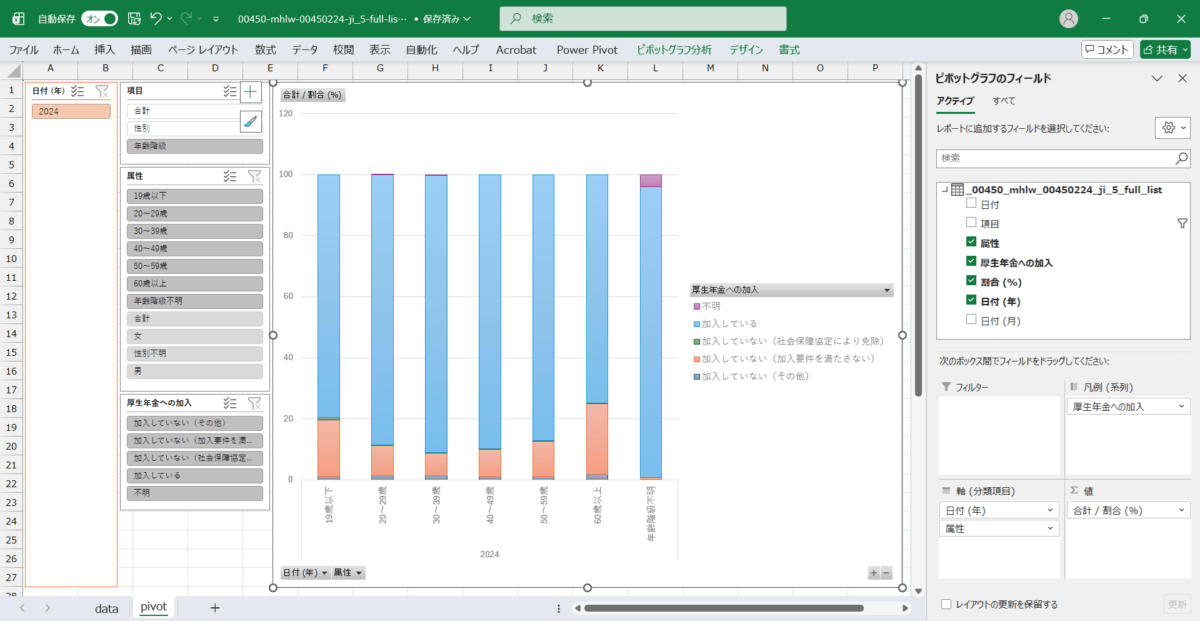Image resolution: width=1200 pixels, height=621 pixels.
Task: Uncheck the 割合 (%) field checkbox
Action: 971,281
